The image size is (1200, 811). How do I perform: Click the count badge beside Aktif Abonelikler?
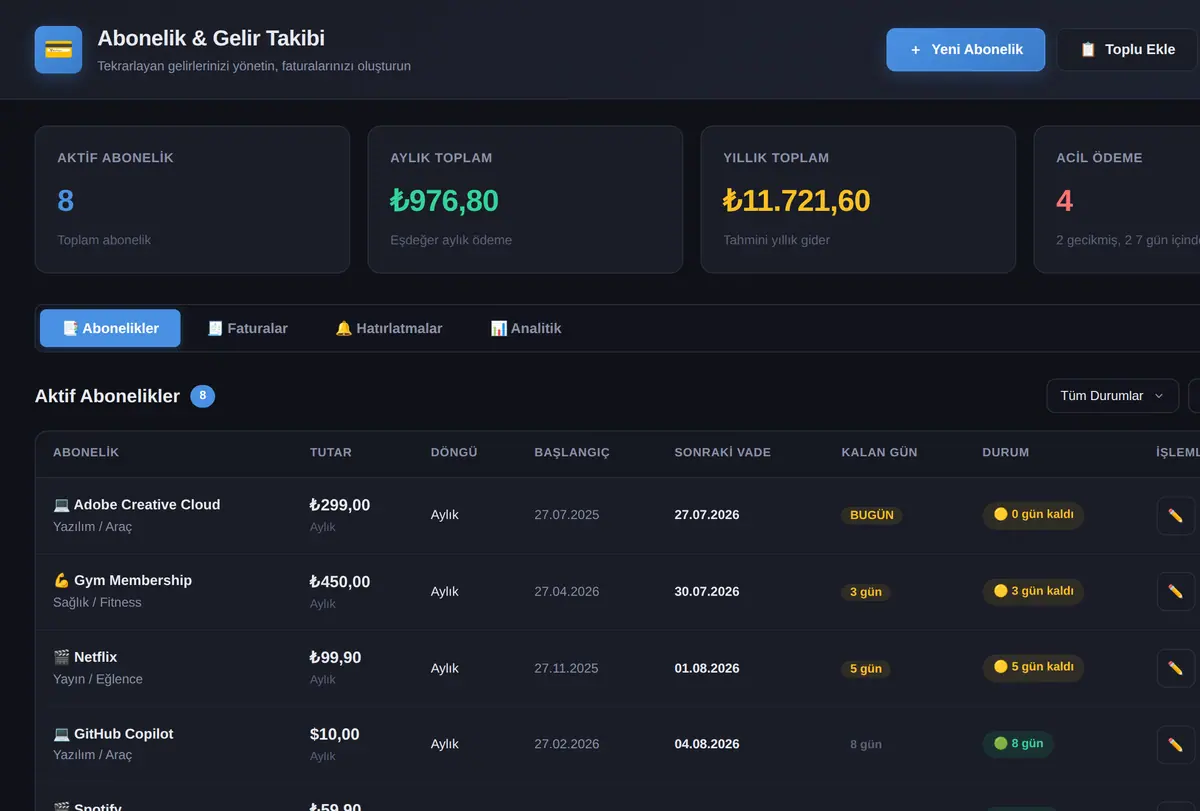point(202,396)
